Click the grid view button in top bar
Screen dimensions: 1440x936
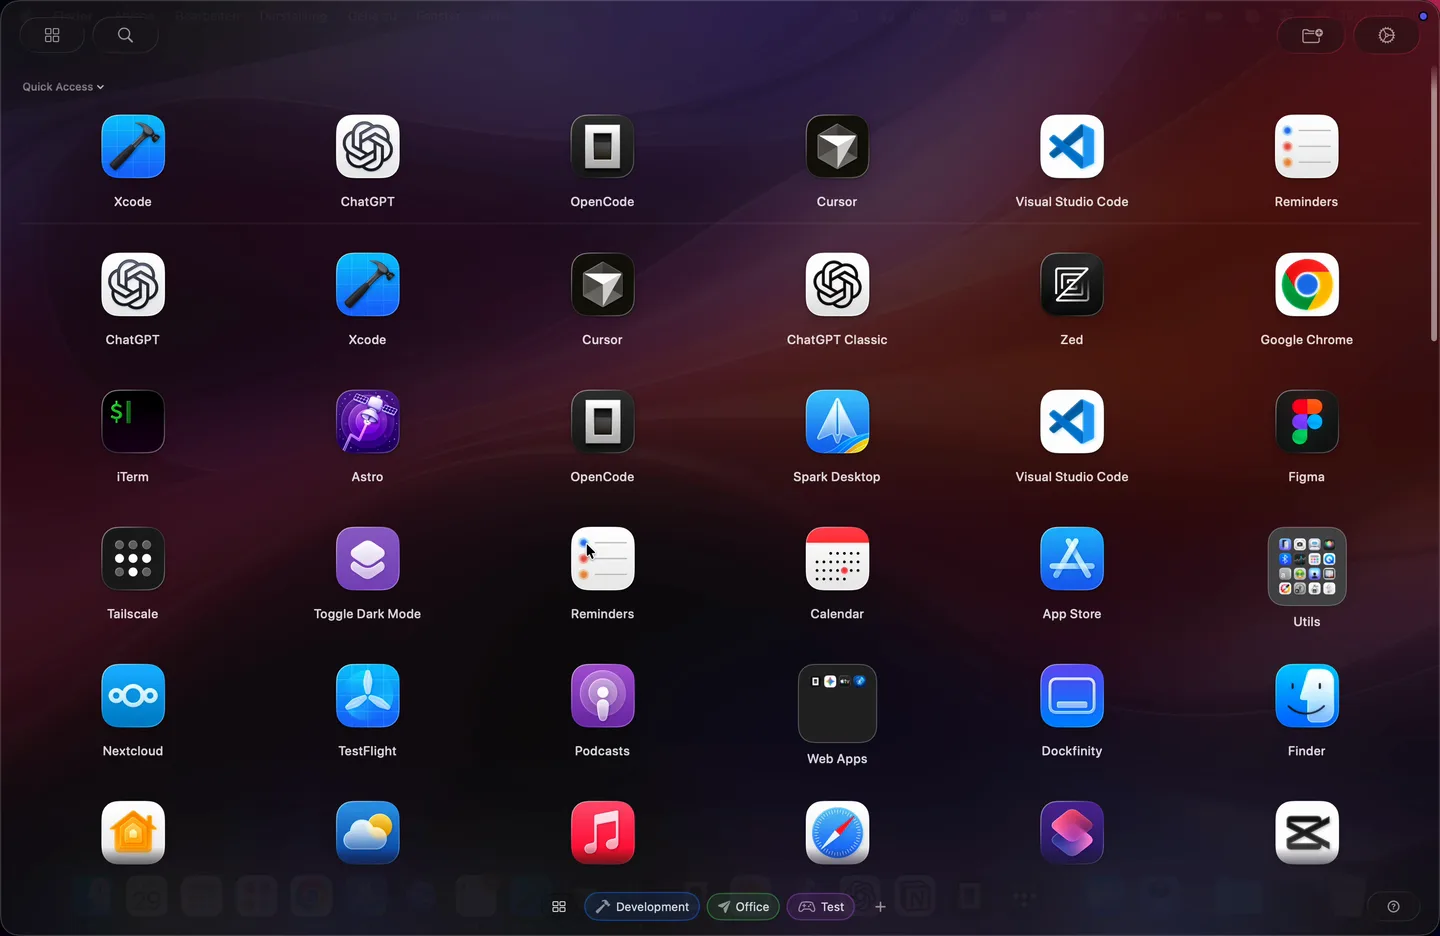coord(52,35)
